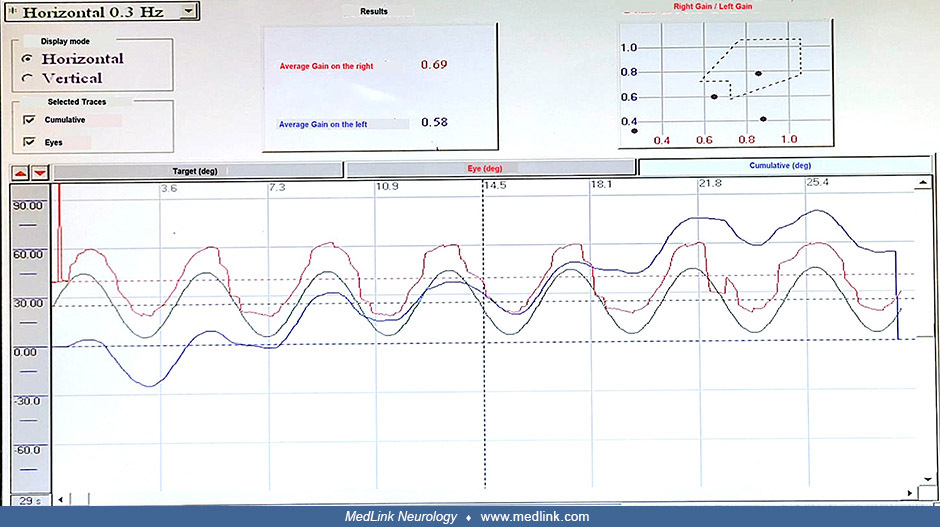Click the 0.69 right gain value
Screen dimensions: 940x527
coord(434,65)
